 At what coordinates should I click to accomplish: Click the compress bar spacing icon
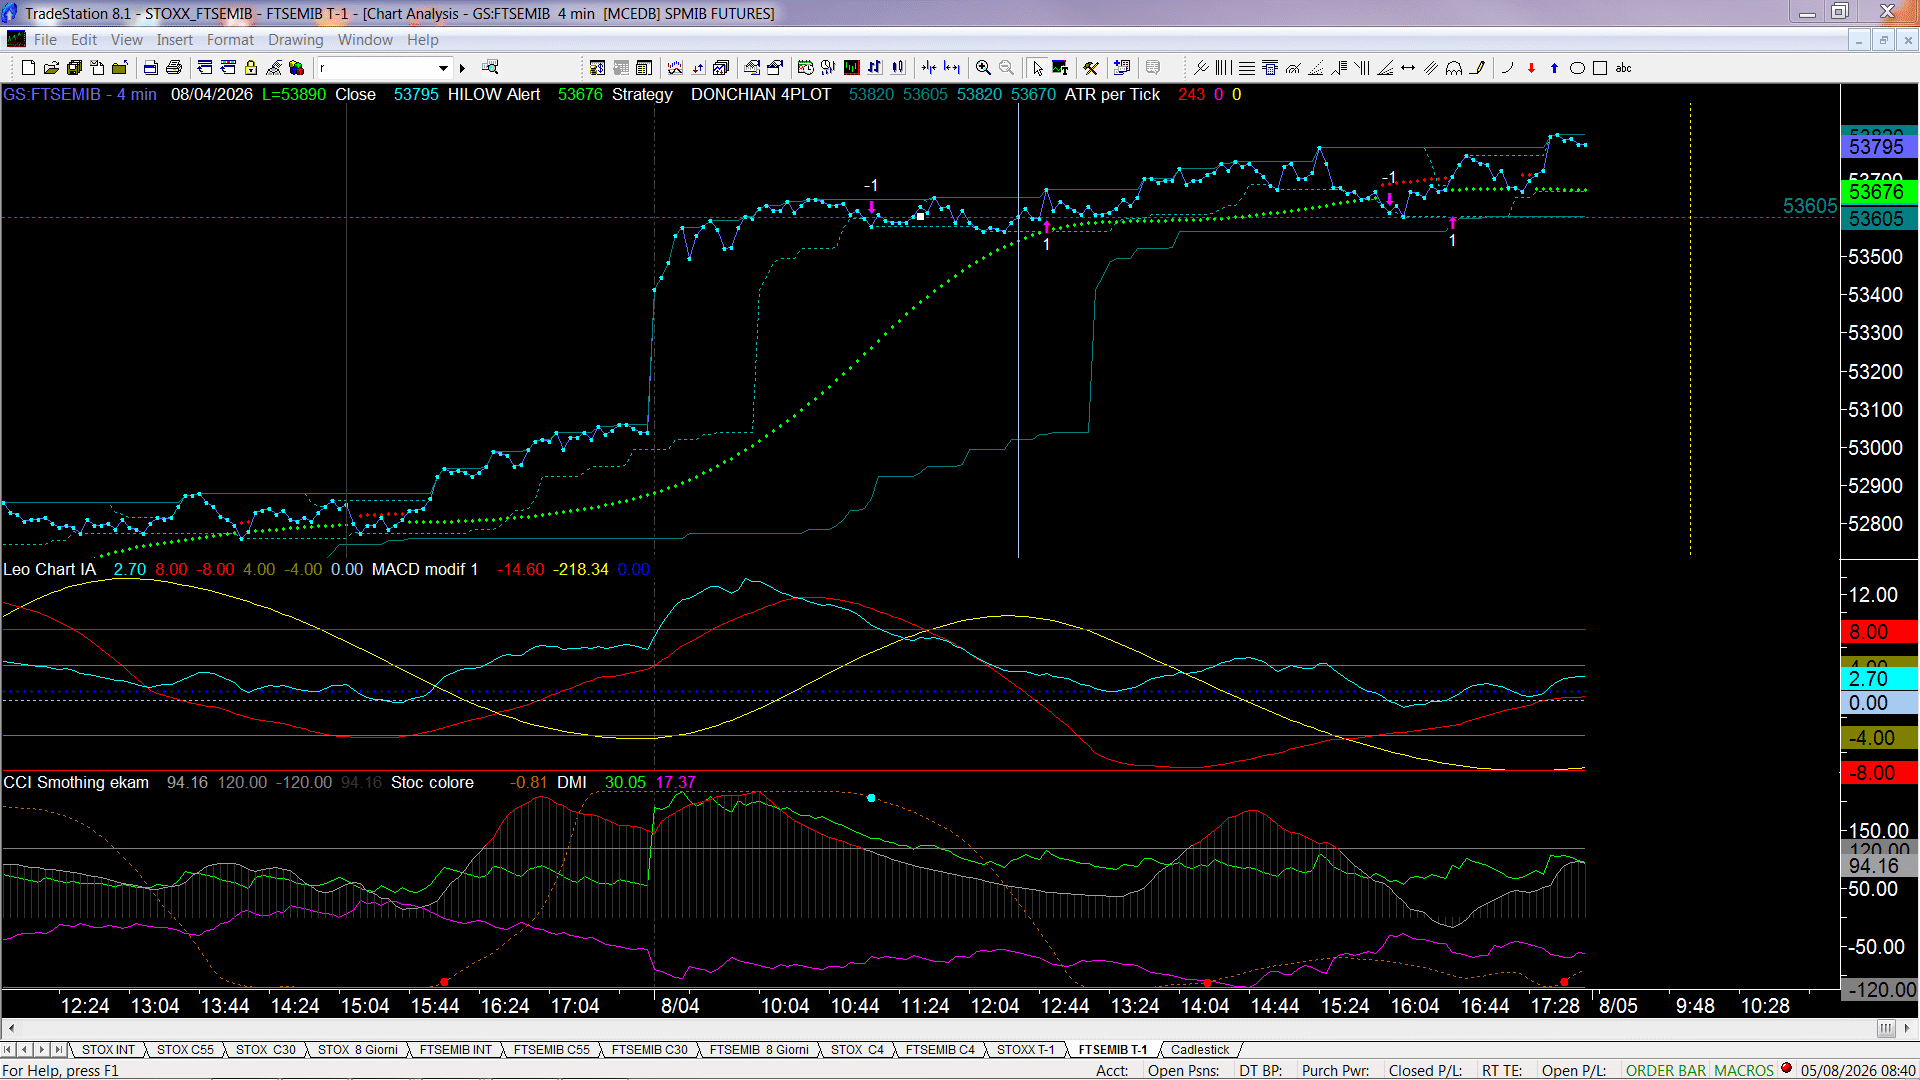click(929, 68)
